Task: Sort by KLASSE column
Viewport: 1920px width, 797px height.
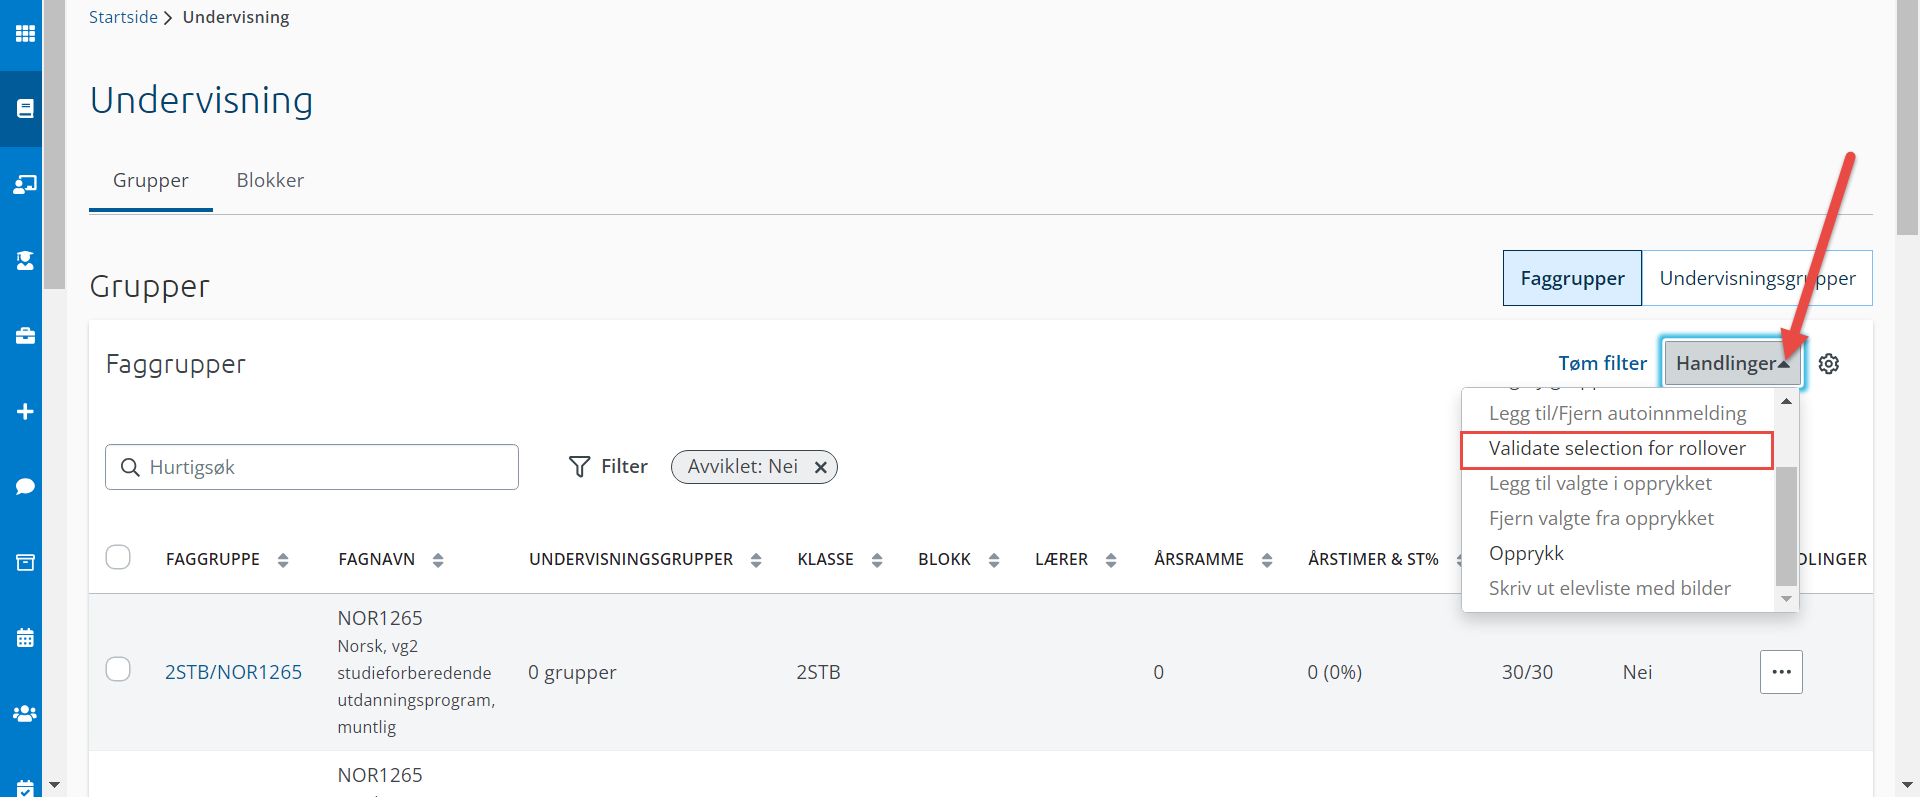Action: click(877, 560)
